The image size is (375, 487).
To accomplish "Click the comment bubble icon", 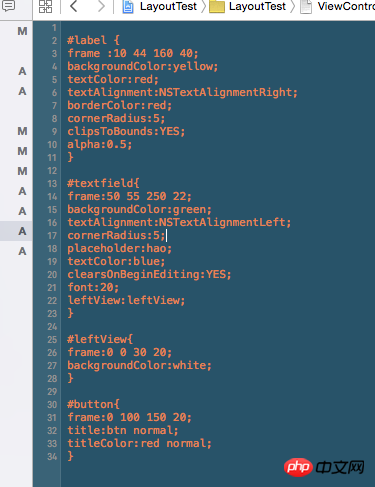I will coord(8,5).
